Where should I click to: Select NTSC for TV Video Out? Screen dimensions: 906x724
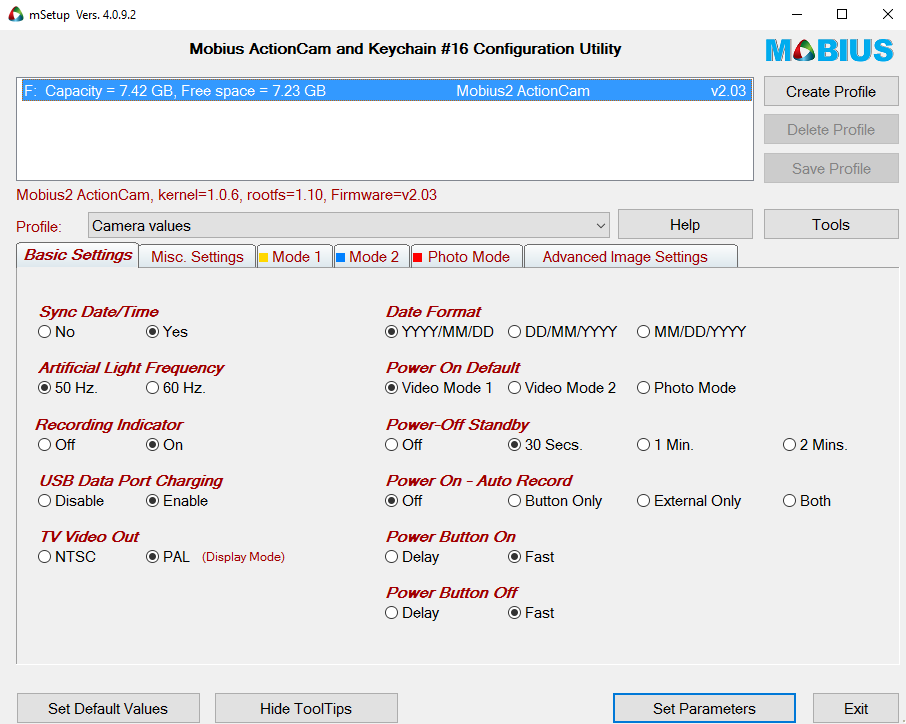[x=67, y=557]
